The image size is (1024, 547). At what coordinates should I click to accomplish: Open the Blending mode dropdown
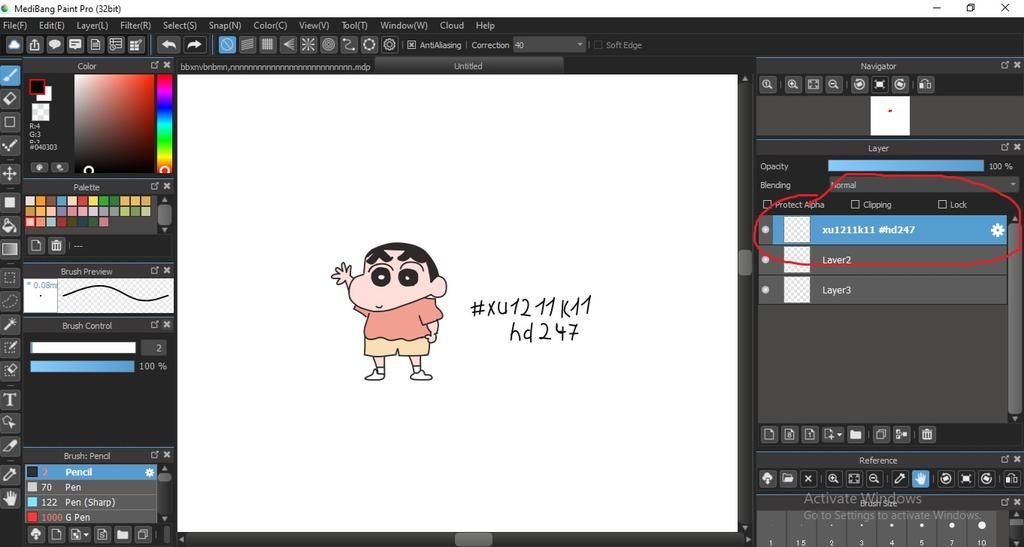(923, 185)
